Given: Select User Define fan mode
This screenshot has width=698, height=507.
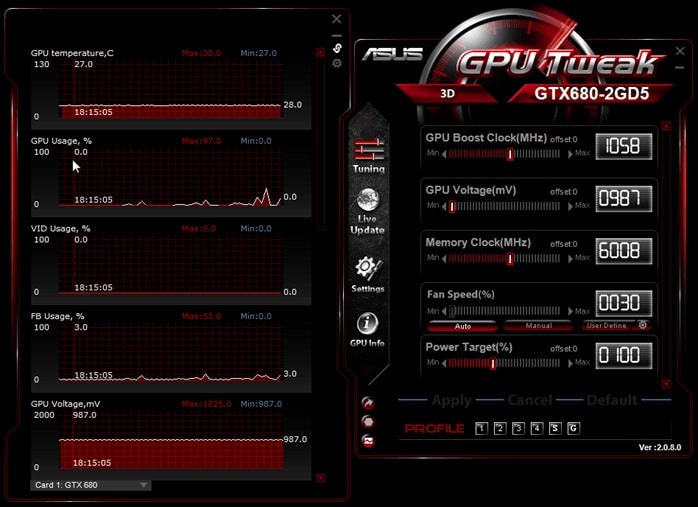Looking at the screenshot, I should coord(607,326).
